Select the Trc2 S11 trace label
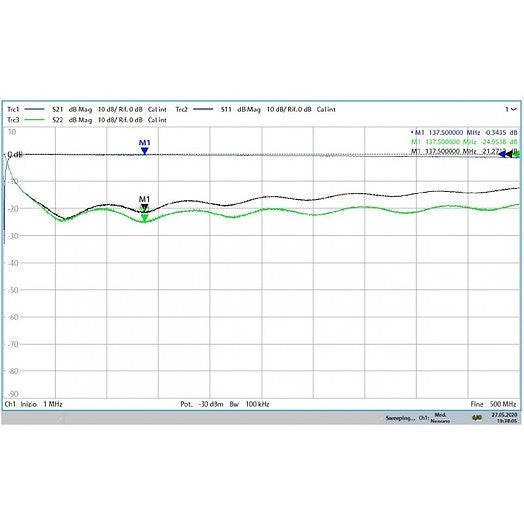 [x=226, y=109]
